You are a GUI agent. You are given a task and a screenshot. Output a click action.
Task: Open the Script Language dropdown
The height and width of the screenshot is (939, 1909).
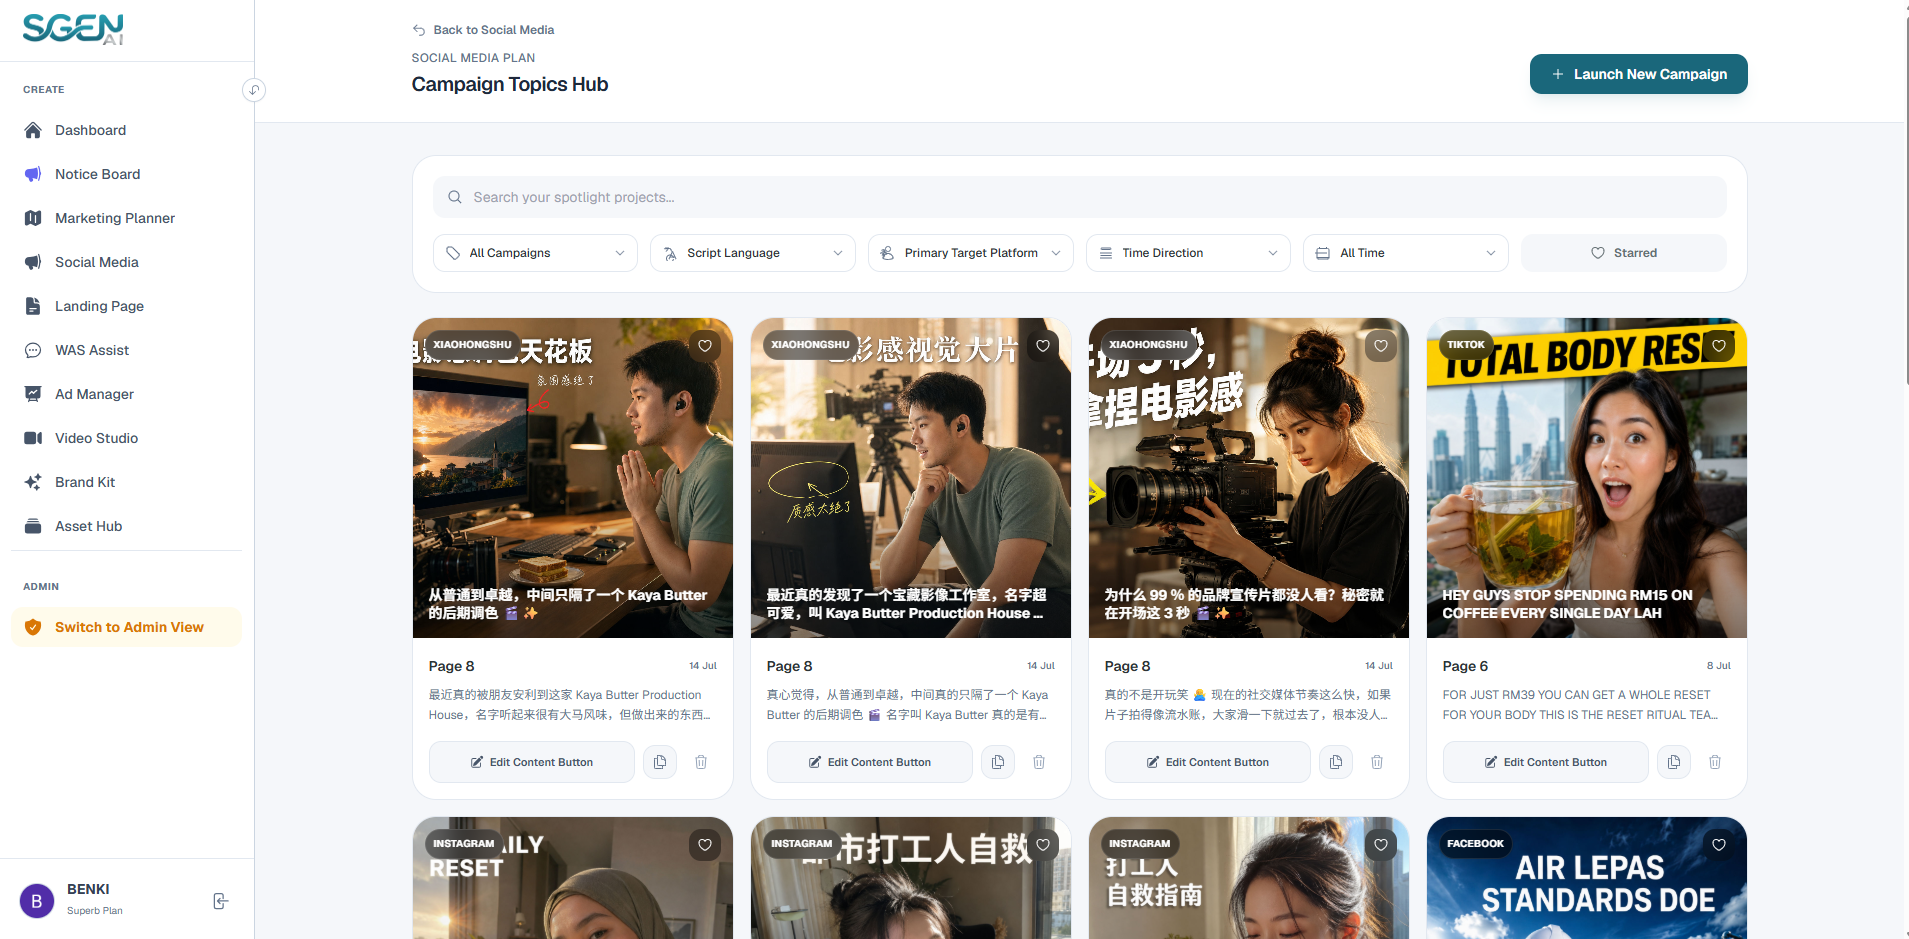[753, 253]
